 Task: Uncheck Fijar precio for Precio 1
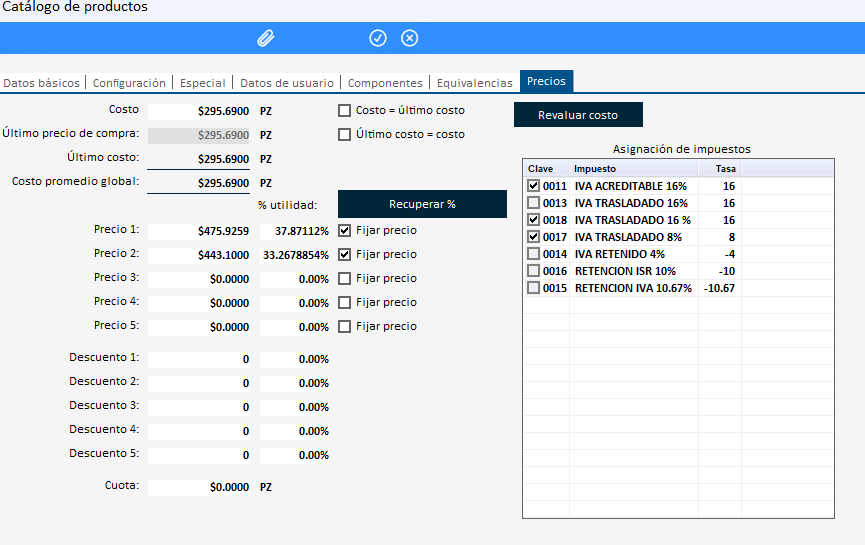pos(345,230)
